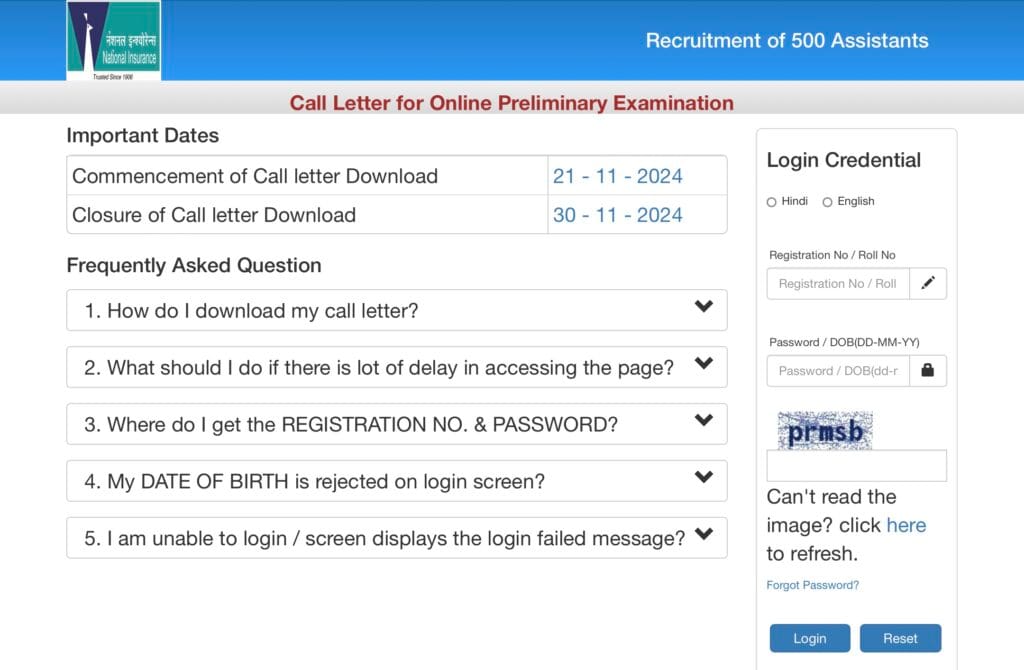The width and height of the screenshot is (1024, 670).
Task: Expand chevron for login failed message question
Action: point(704,534)
